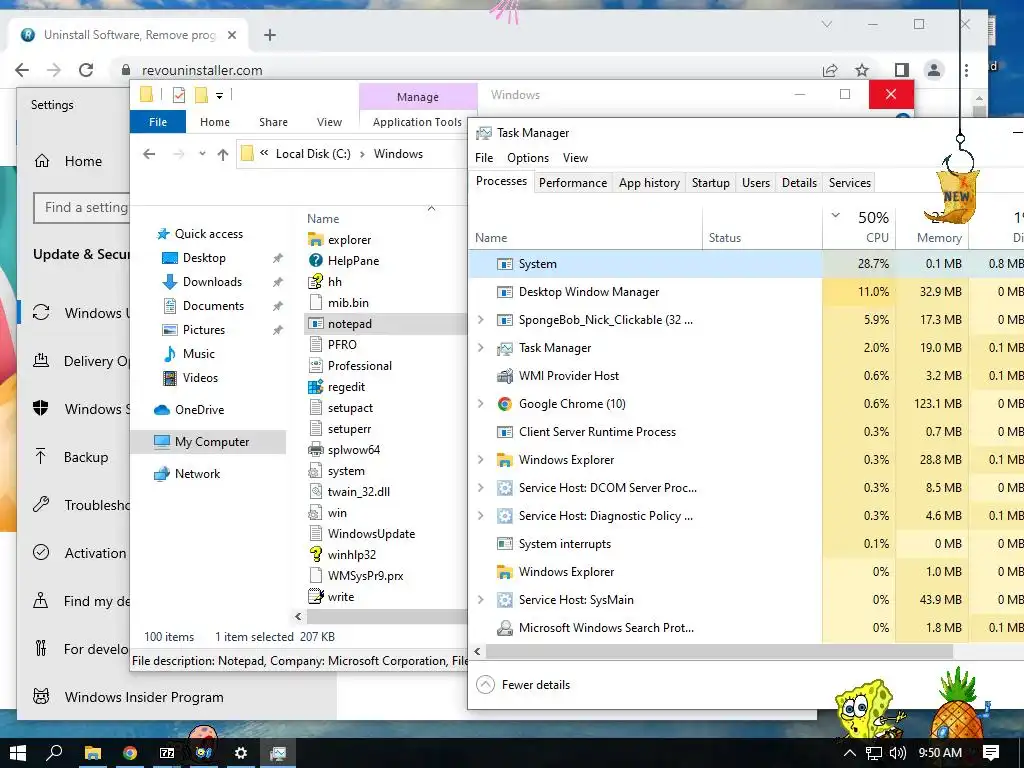Expand Service Host: Diagnostic Policy group
Viewport: 1024px width, 768px height.
pos(481,516)
